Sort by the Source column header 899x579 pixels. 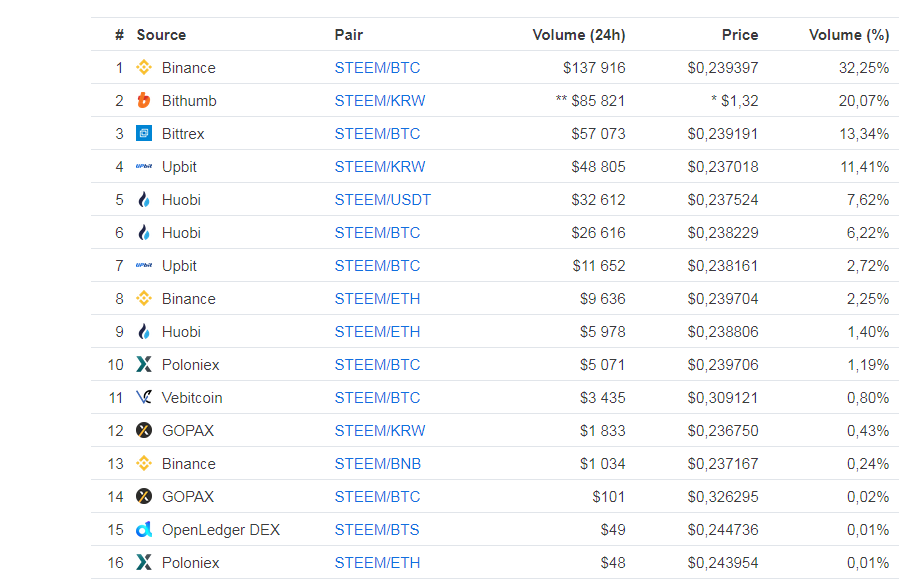click(161, 35)
